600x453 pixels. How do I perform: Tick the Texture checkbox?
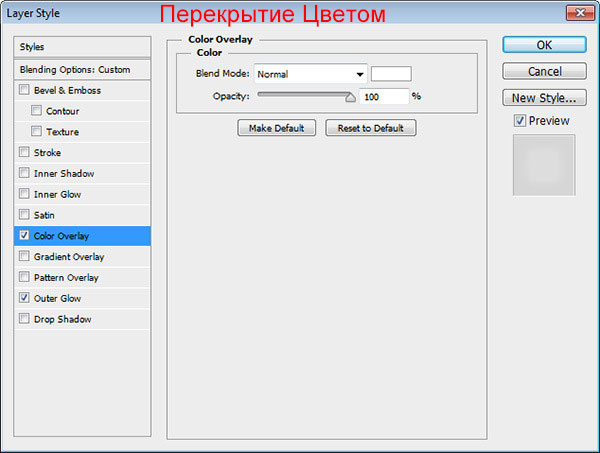tap(36, 131)
